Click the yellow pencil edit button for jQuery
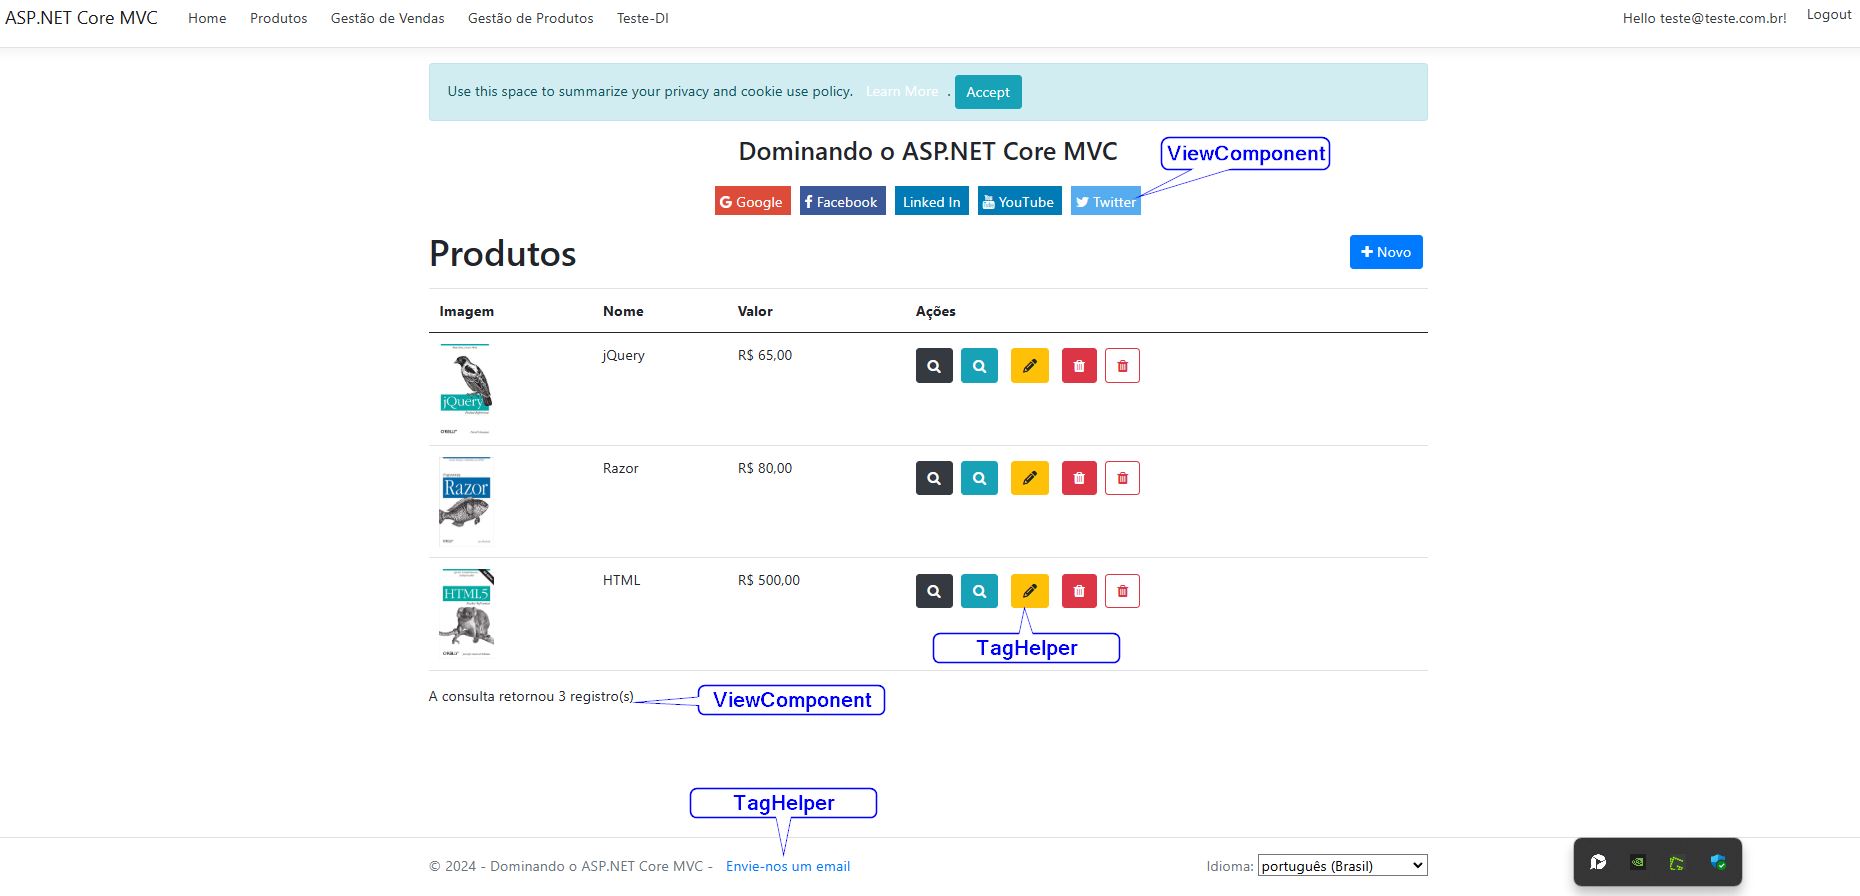1860x896 pixels. click(x=1029, y=366)
